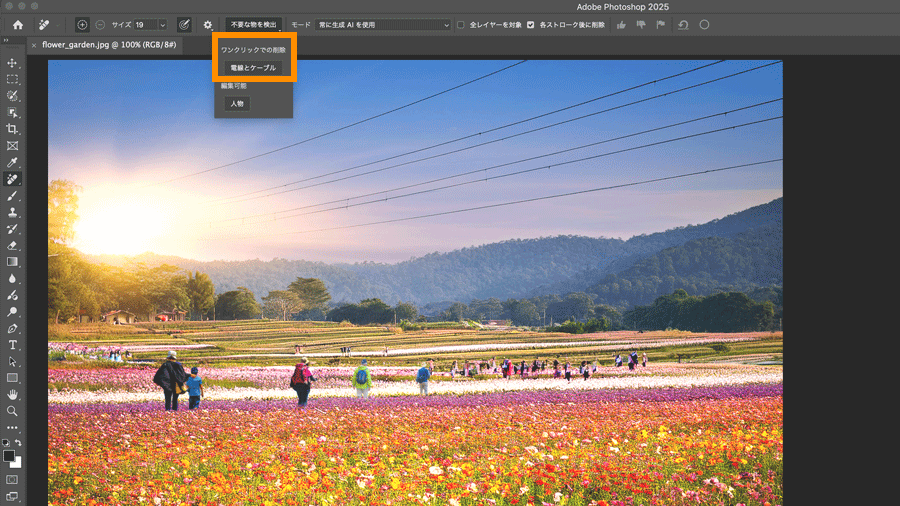
Task: Select the subtract-from-stroke minus icon
Action: click(100, 25)
